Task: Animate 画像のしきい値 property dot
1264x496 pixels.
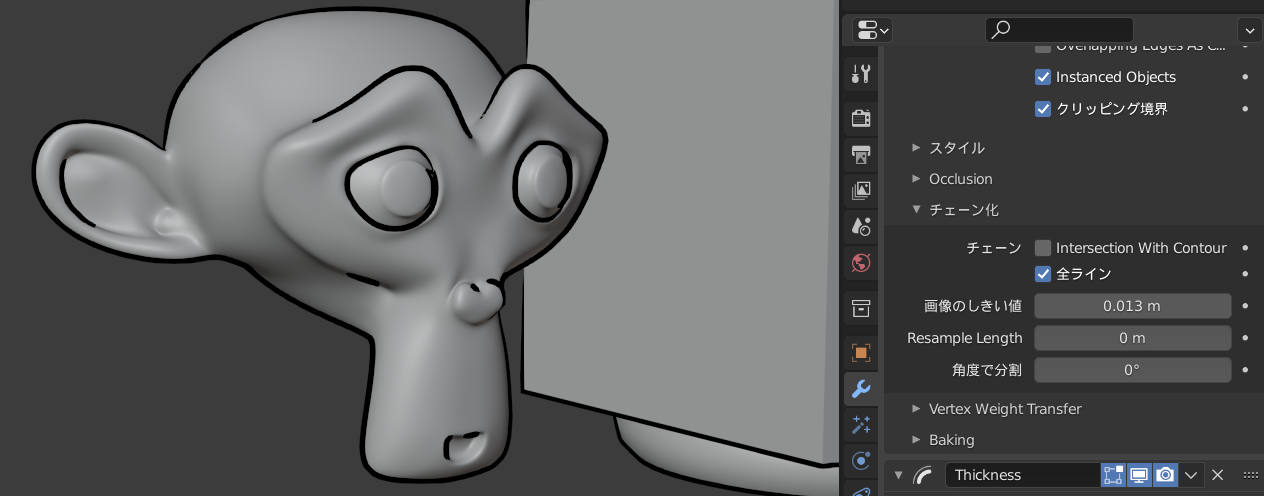Action: (x=1245, y=306)
